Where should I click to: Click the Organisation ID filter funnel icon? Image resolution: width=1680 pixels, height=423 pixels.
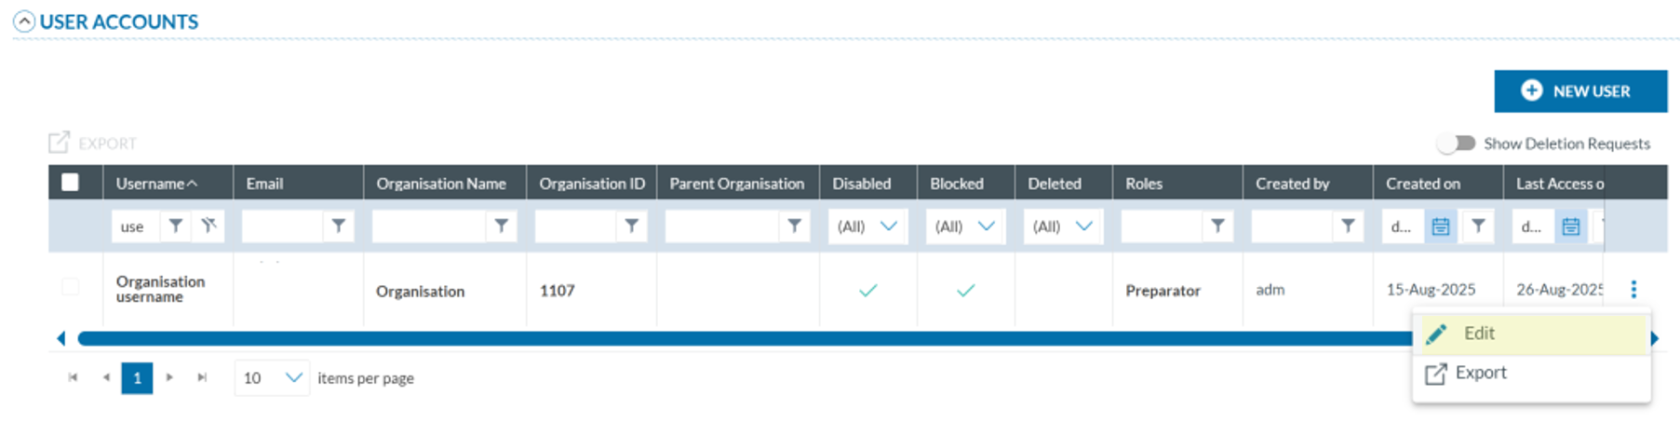coord(631,226)
